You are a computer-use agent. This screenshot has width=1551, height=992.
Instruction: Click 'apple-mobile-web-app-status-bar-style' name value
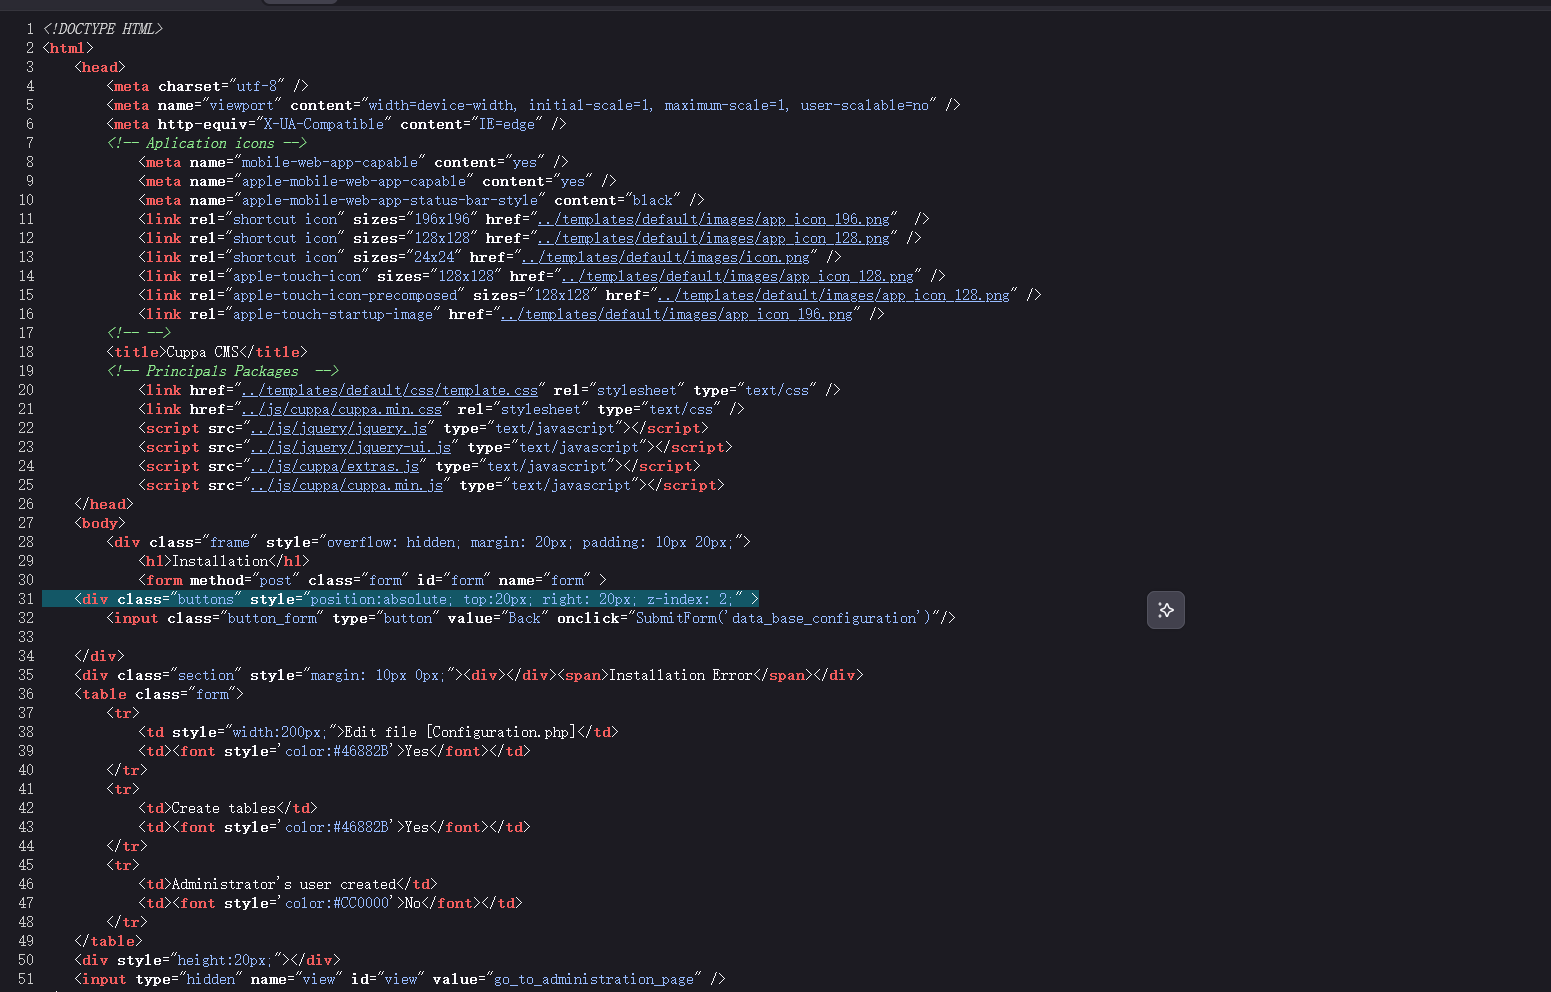tap(390, 200)
